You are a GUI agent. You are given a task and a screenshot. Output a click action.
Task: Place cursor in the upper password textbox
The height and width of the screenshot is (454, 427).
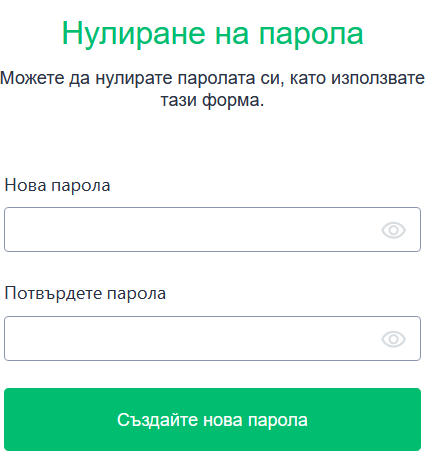point(212,230)
